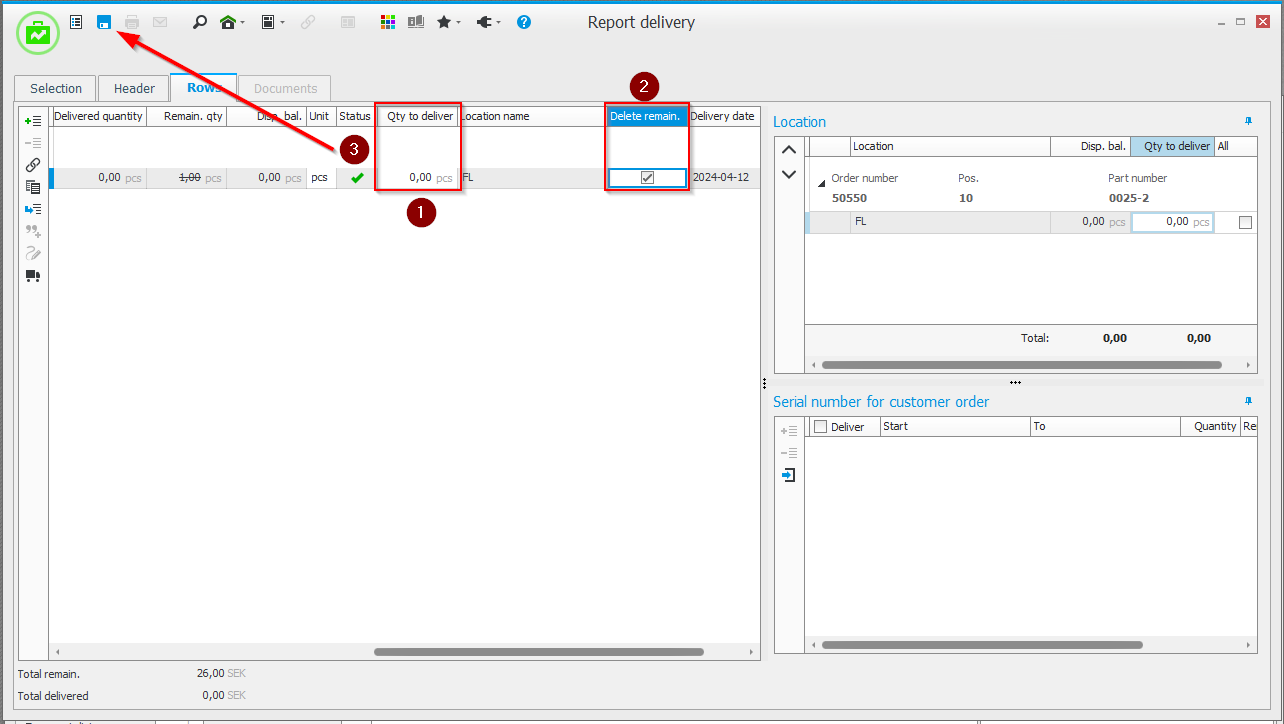Click the magnifying glass search icon

pos(199,22)
